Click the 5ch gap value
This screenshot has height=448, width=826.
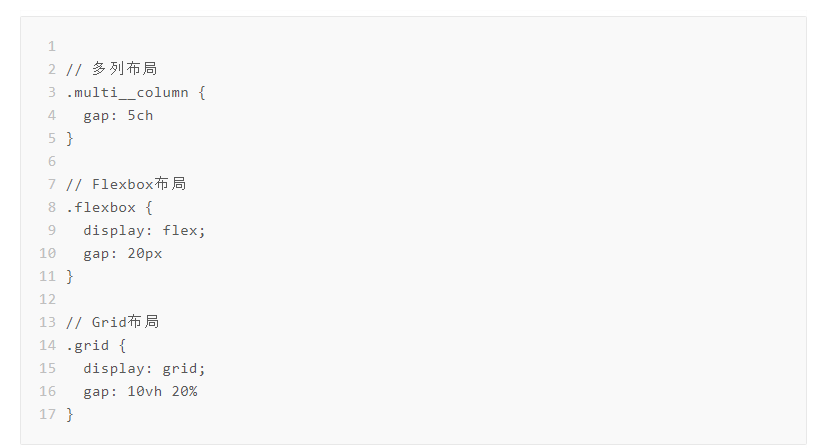point(140,115)
